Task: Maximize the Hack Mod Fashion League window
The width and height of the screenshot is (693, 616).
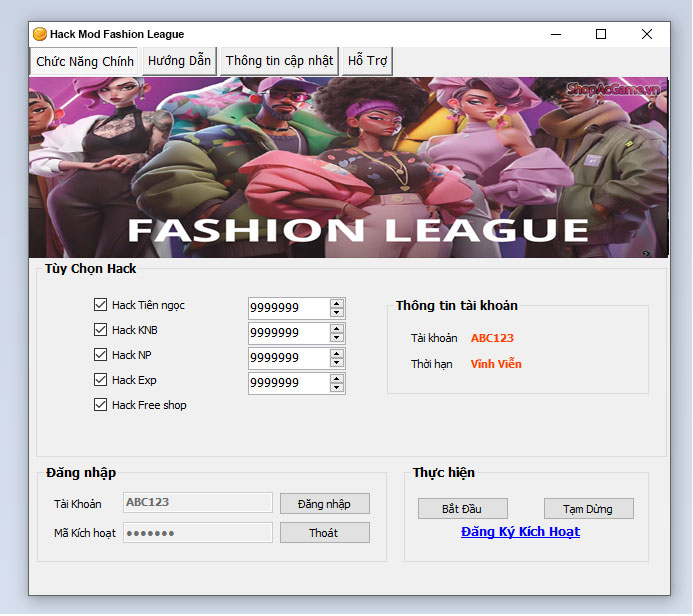Action: [x=601, y=34]
